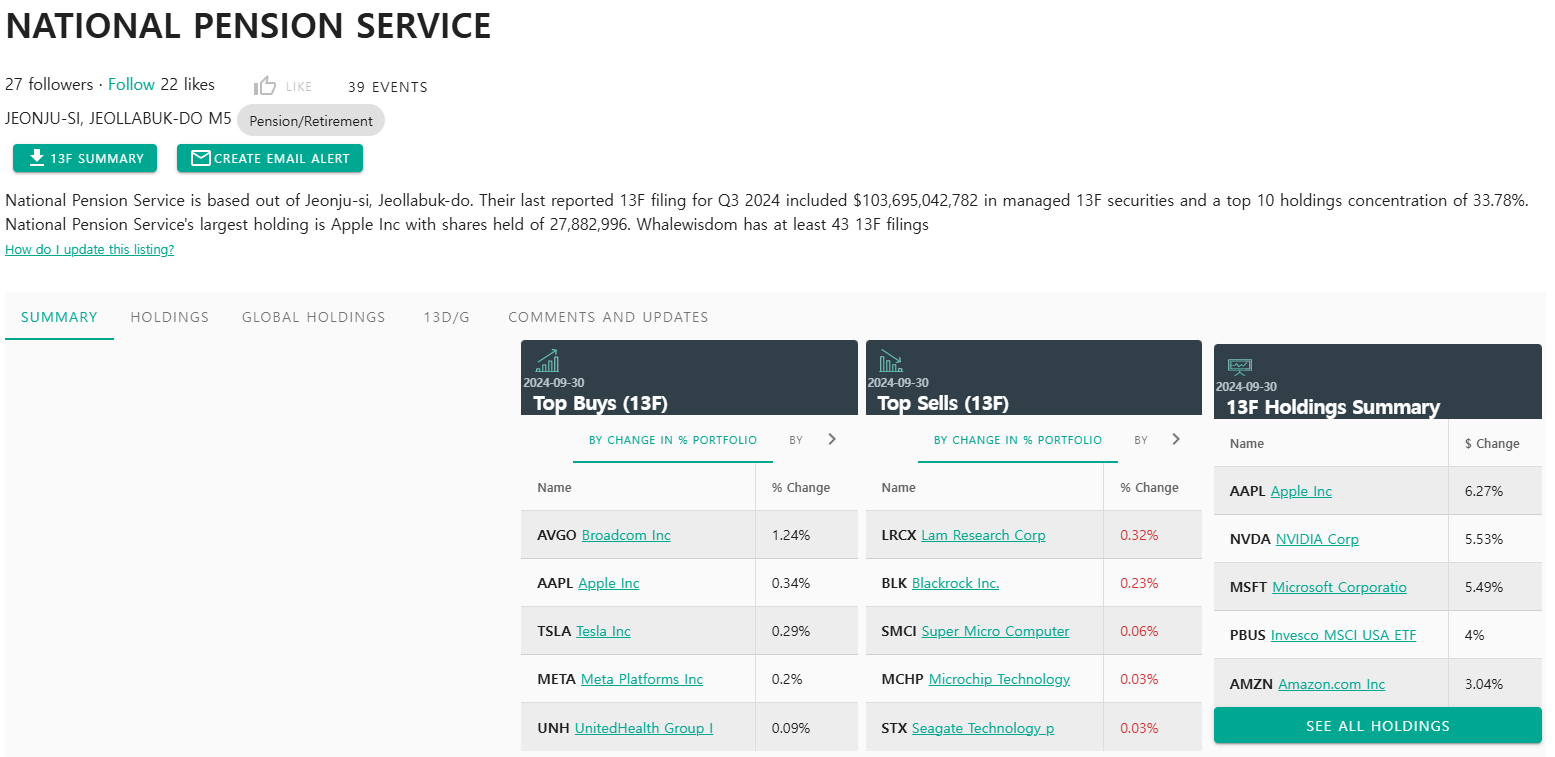The width and height of the screenshot is (1555, 757).
Task: Open the Global Holdings tab
Action: pyautogui.click(x=314, y=317)
